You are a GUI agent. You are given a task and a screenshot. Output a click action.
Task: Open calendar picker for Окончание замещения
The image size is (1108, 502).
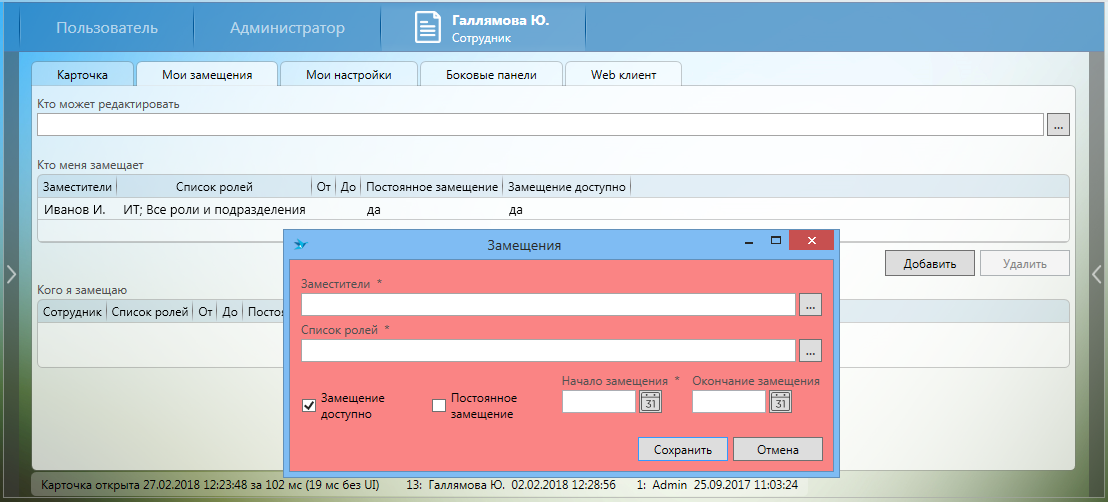pyautogui.click(x=780, y=402)
